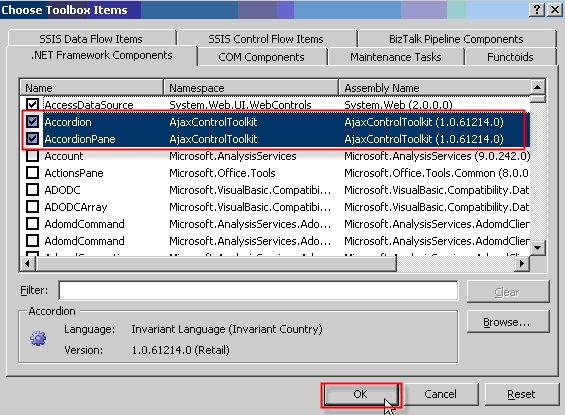This screenshot has height=415, width=565.
Task: Select the ActionsPane row name
Action: coord(74,173)
